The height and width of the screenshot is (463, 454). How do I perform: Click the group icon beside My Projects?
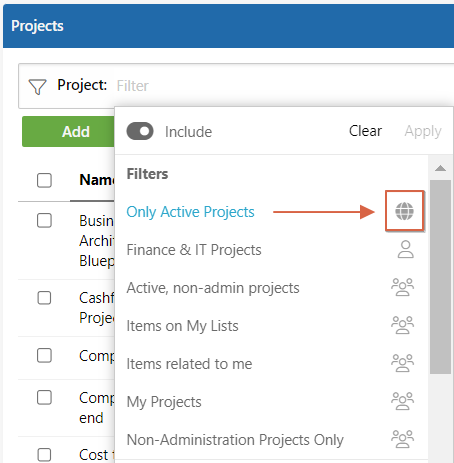(x=402, y=401)
